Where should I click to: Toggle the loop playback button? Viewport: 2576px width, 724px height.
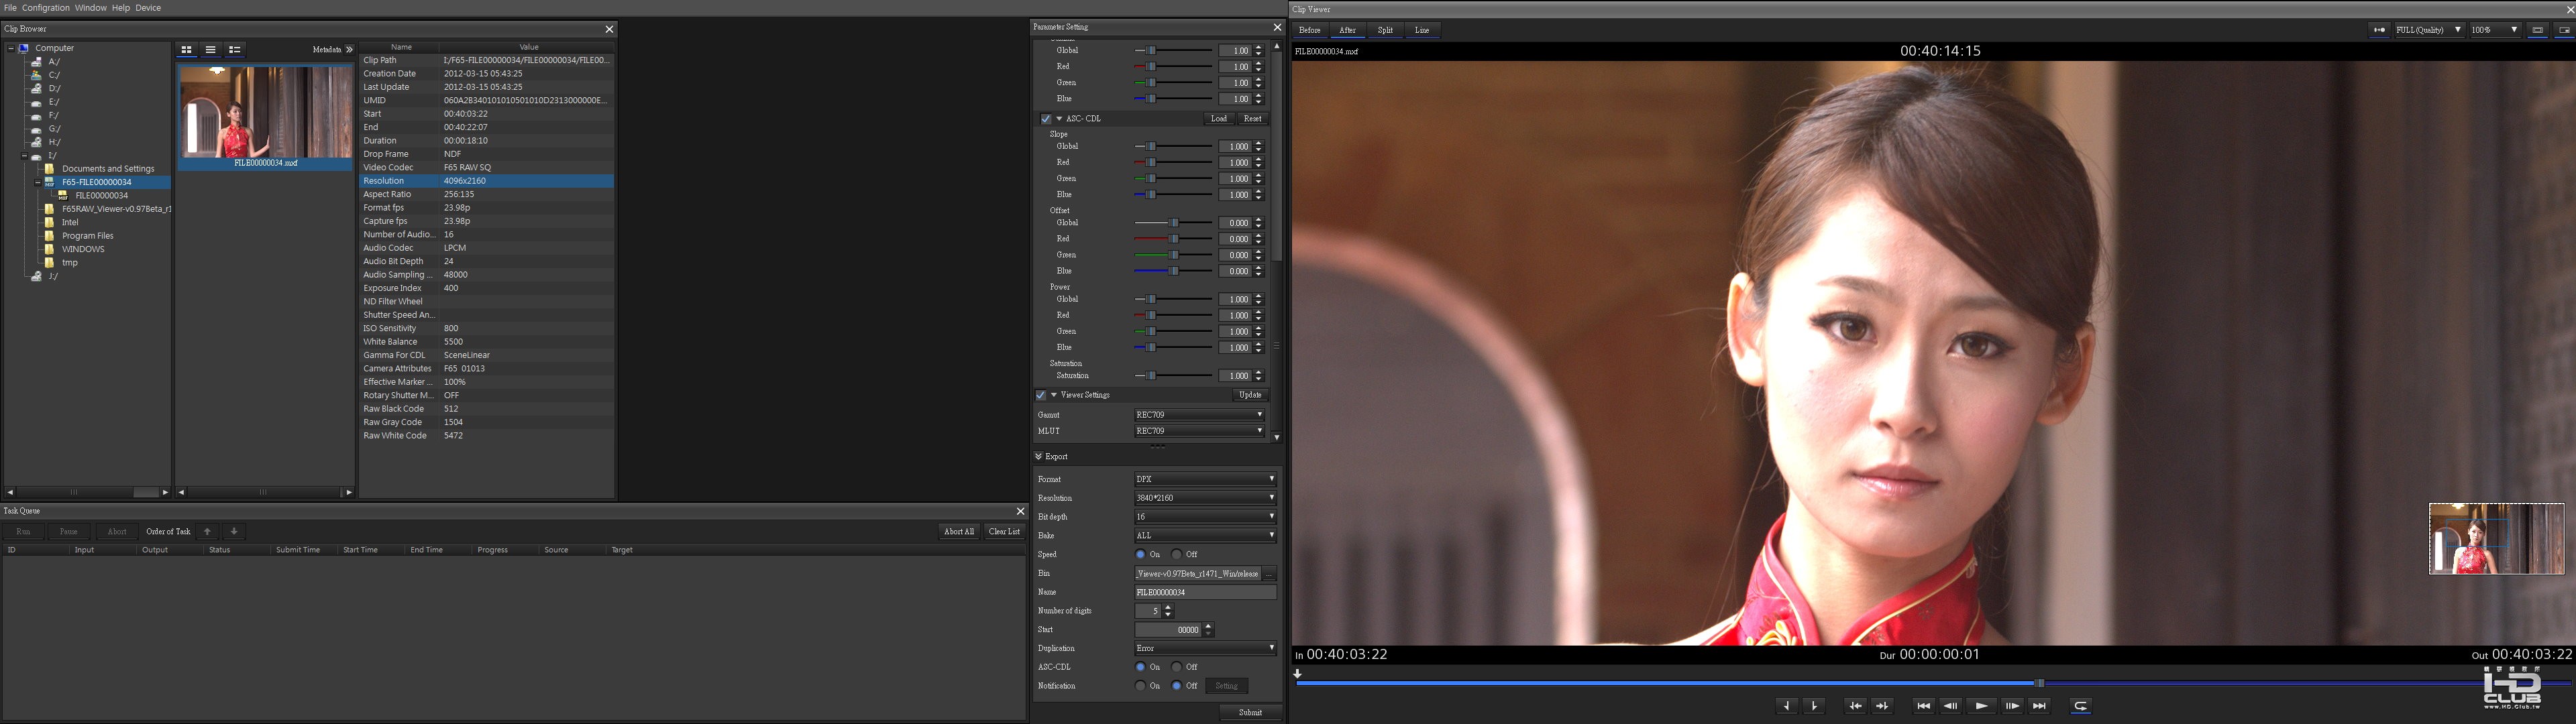click(x=2080, y=706)
